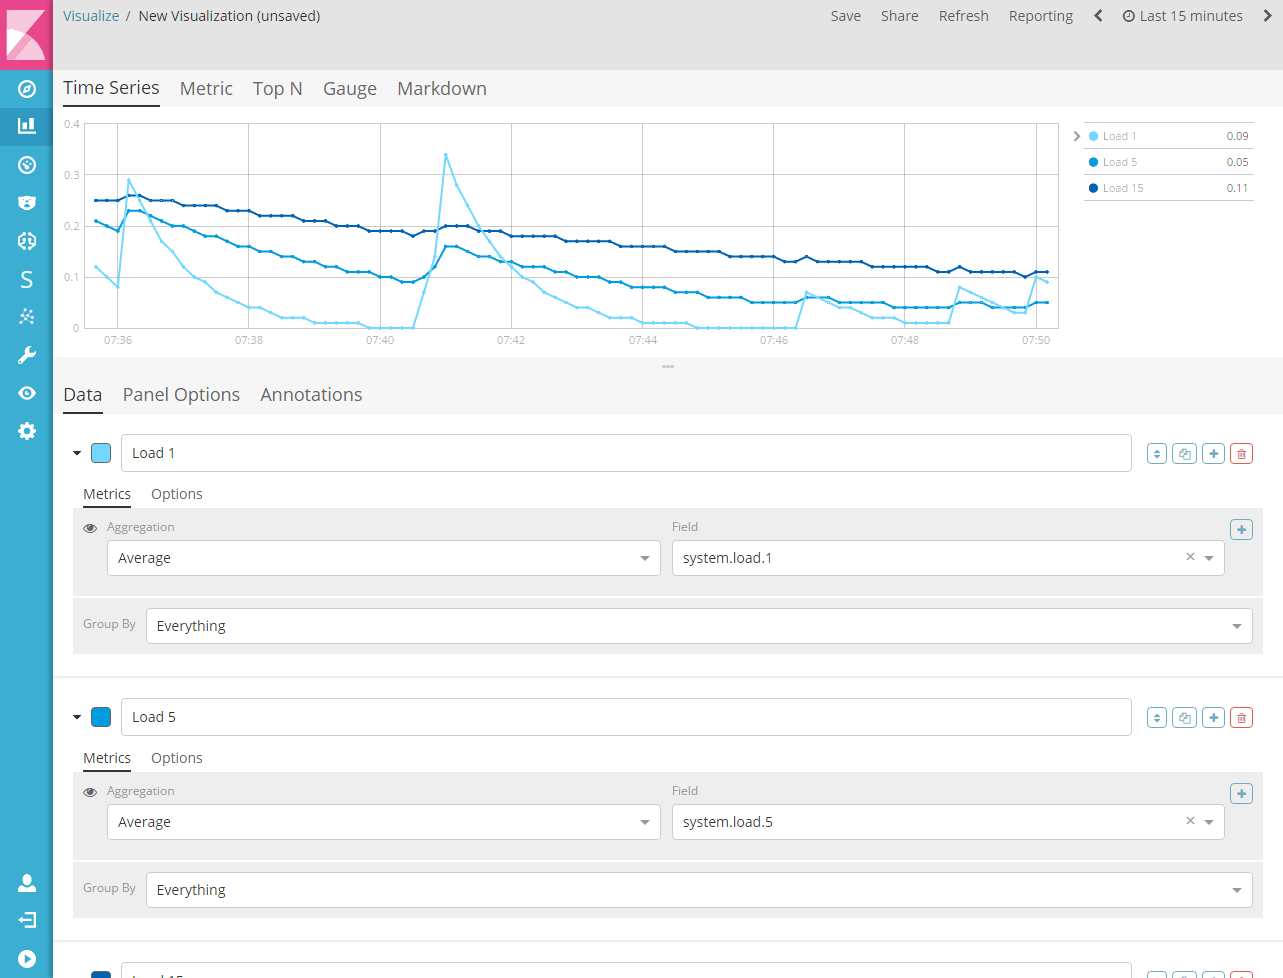Add a new series with the plus icon
The height and width of the screenshot is (978, 1283).
1213,453
